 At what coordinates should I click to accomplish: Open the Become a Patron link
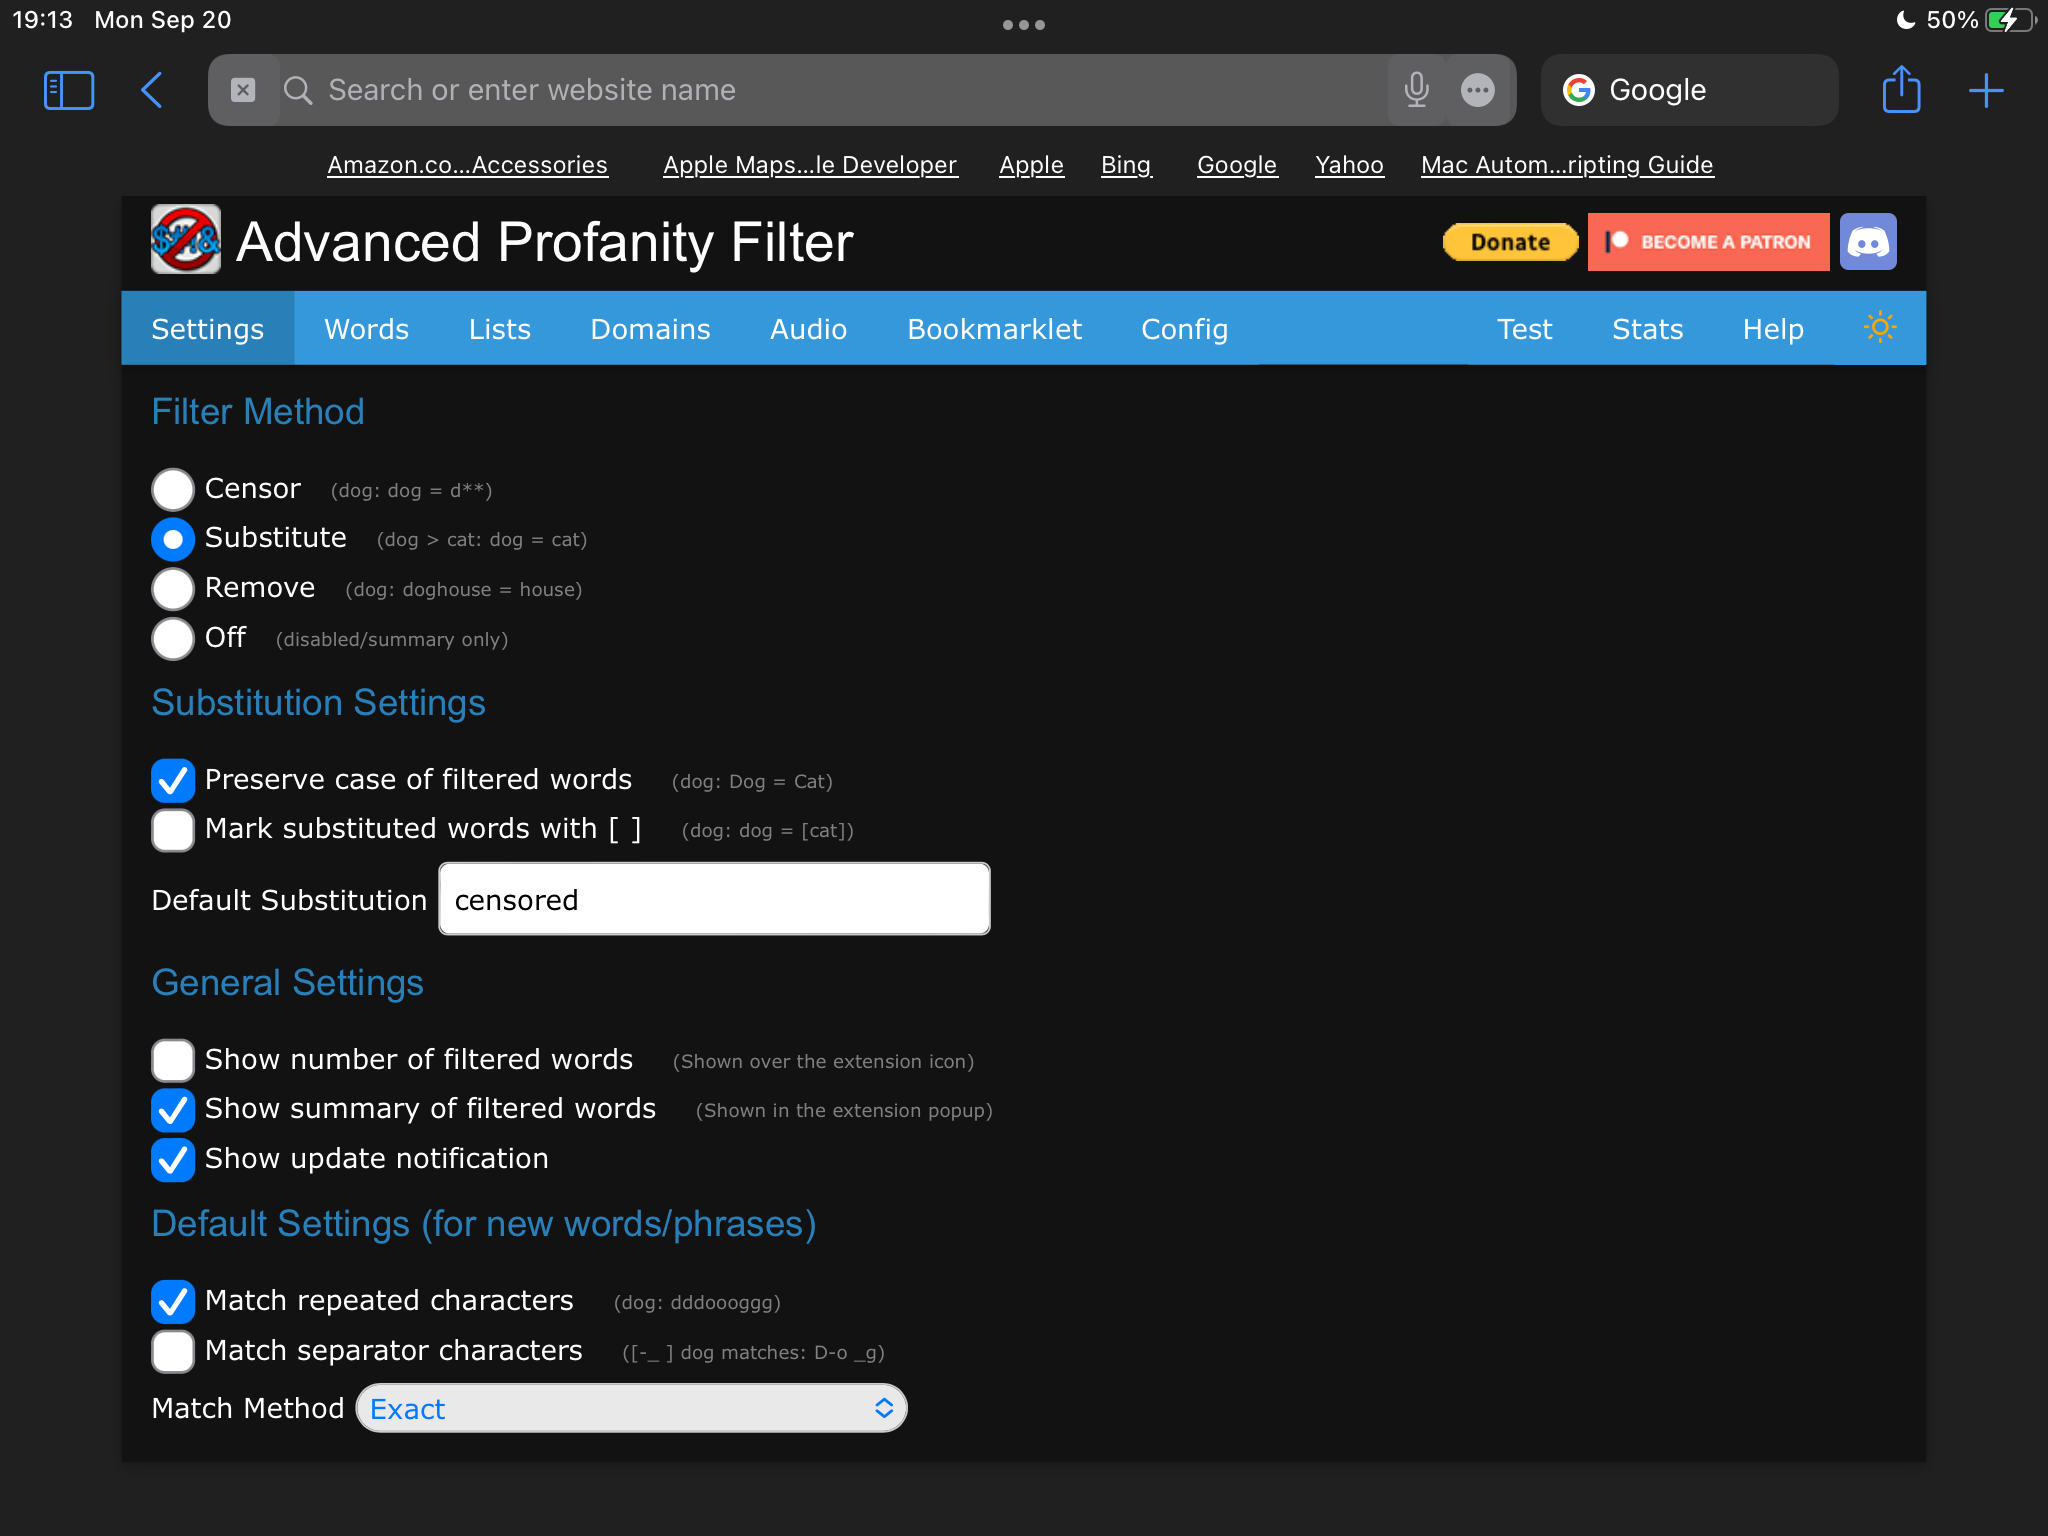click(x=1707, y=241)
